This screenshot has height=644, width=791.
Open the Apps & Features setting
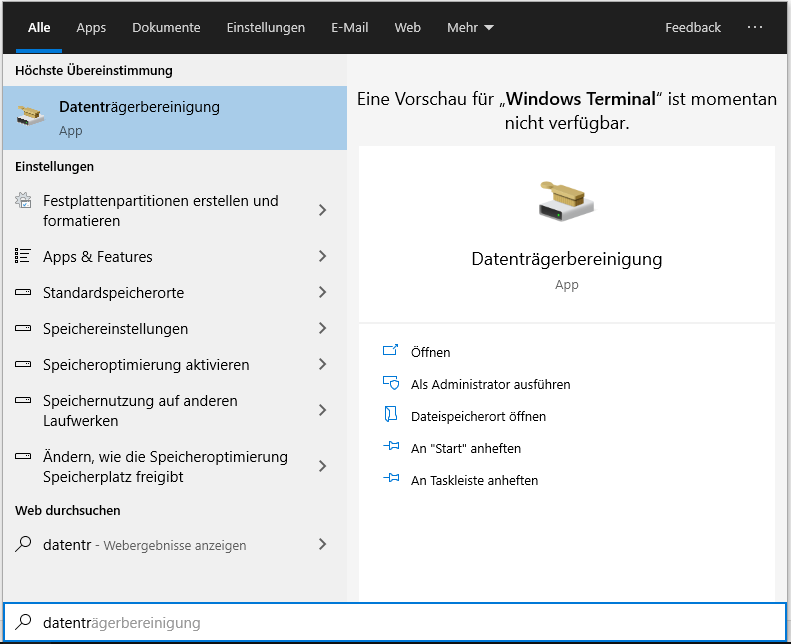175,256
